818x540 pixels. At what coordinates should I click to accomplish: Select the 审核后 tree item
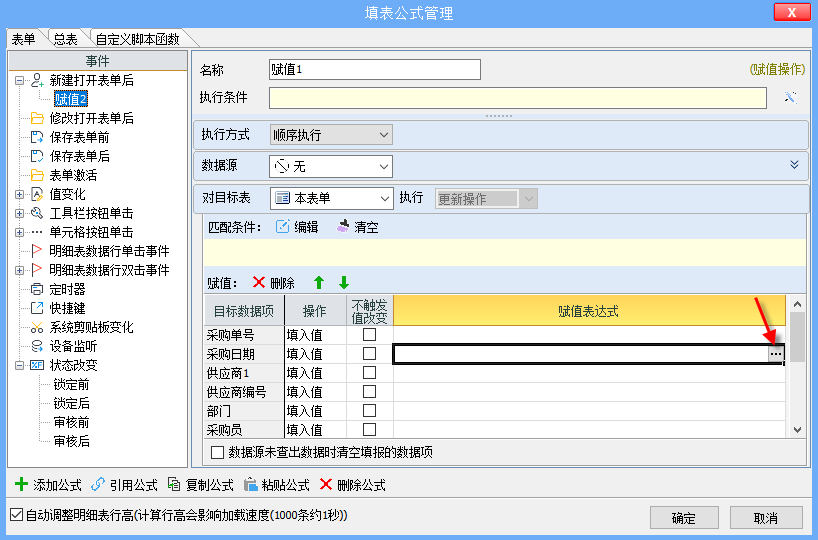tap(71, 441)
